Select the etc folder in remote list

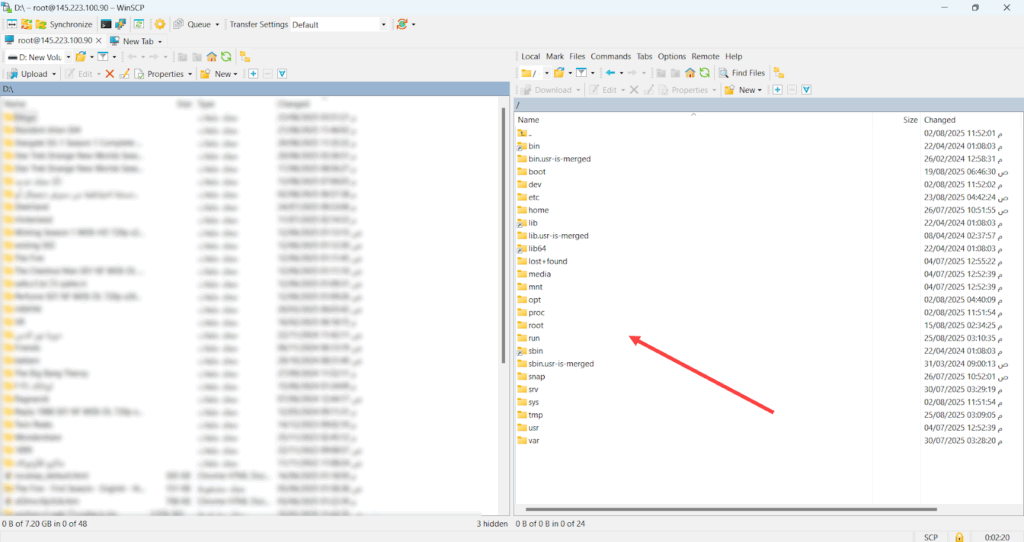tap(534, 197)
